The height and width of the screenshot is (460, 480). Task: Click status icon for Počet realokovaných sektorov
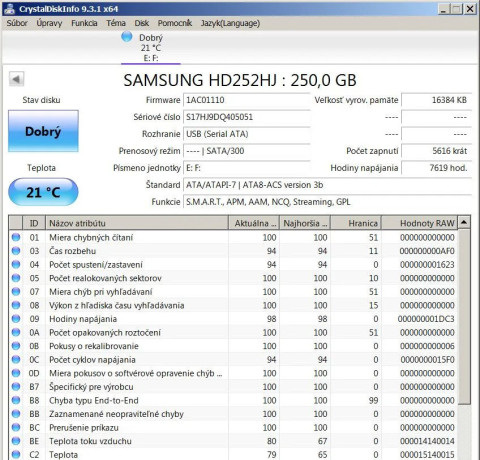[x=16, y=278]
